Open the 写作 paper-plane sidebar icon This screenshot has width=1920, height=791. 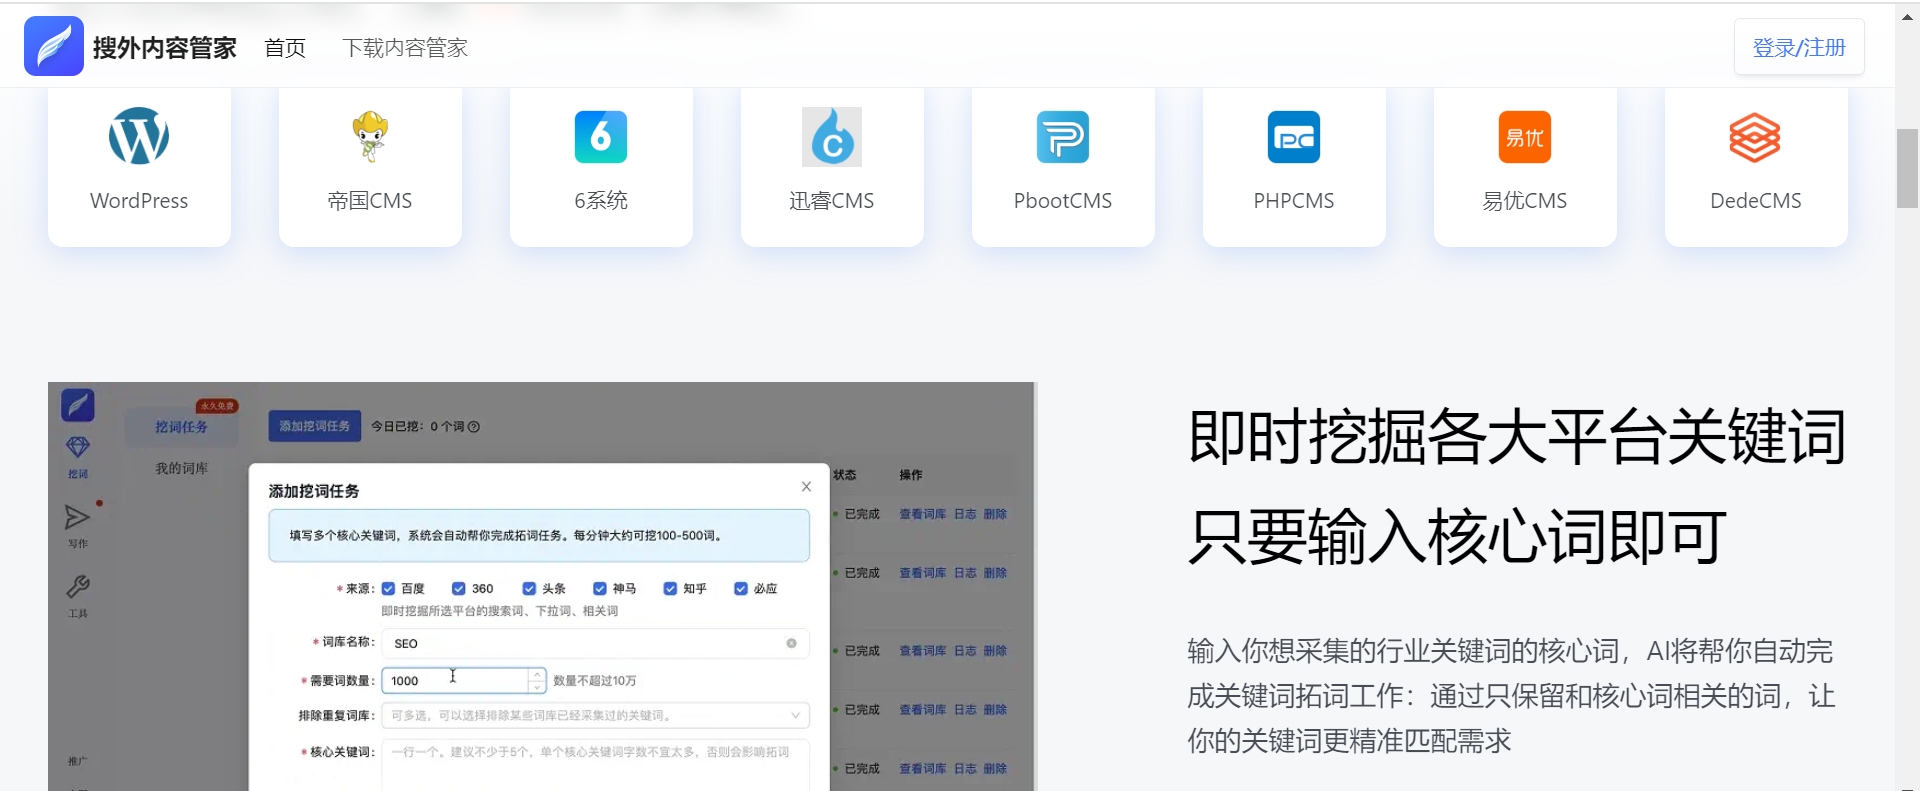[x=78, y=517]
